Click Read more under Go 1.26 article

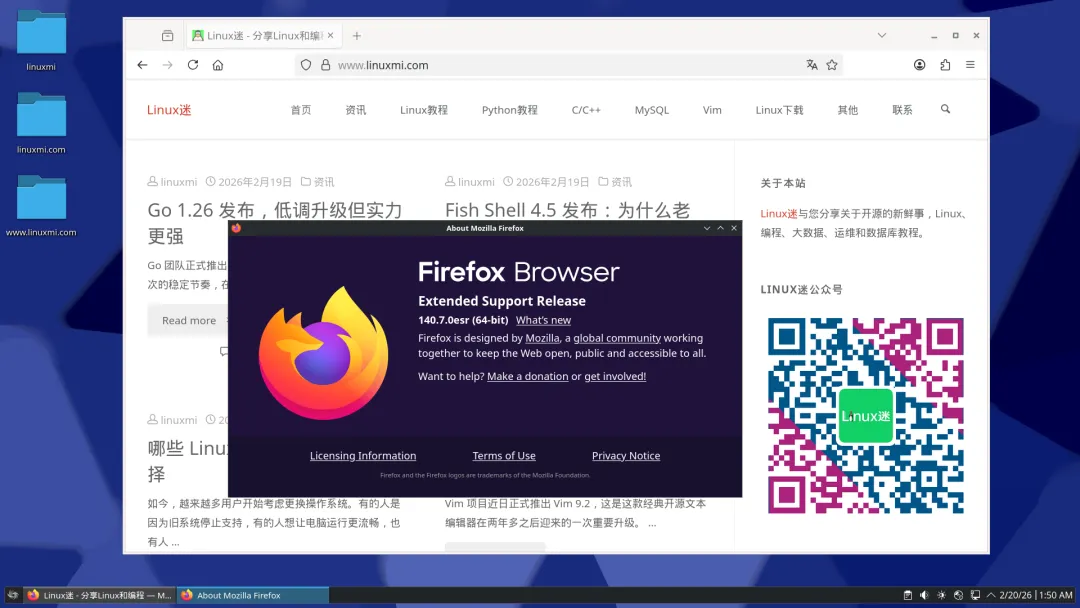tap(188, 320)
